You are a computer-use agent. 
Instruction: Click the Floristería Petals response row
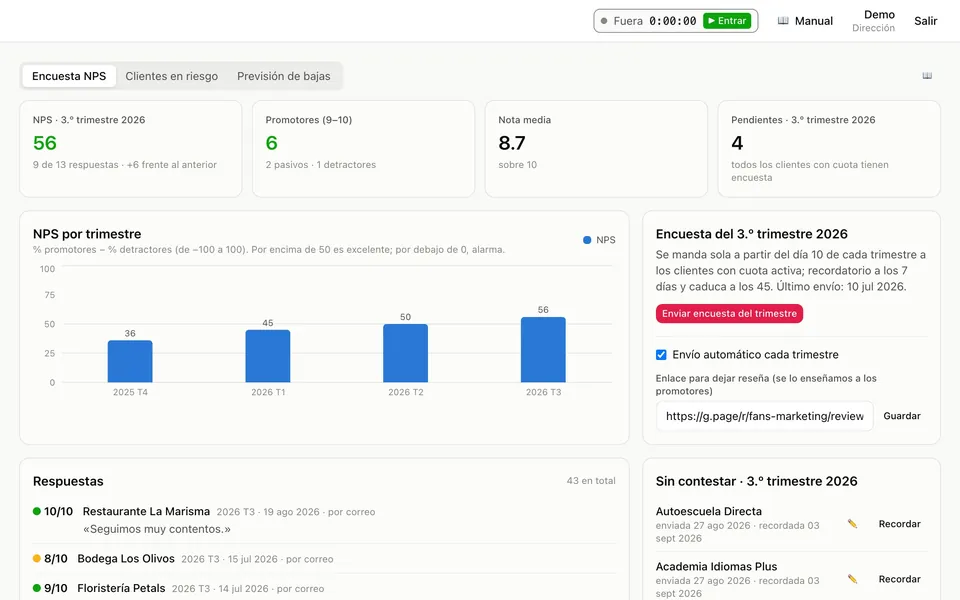tap(324, 588)
